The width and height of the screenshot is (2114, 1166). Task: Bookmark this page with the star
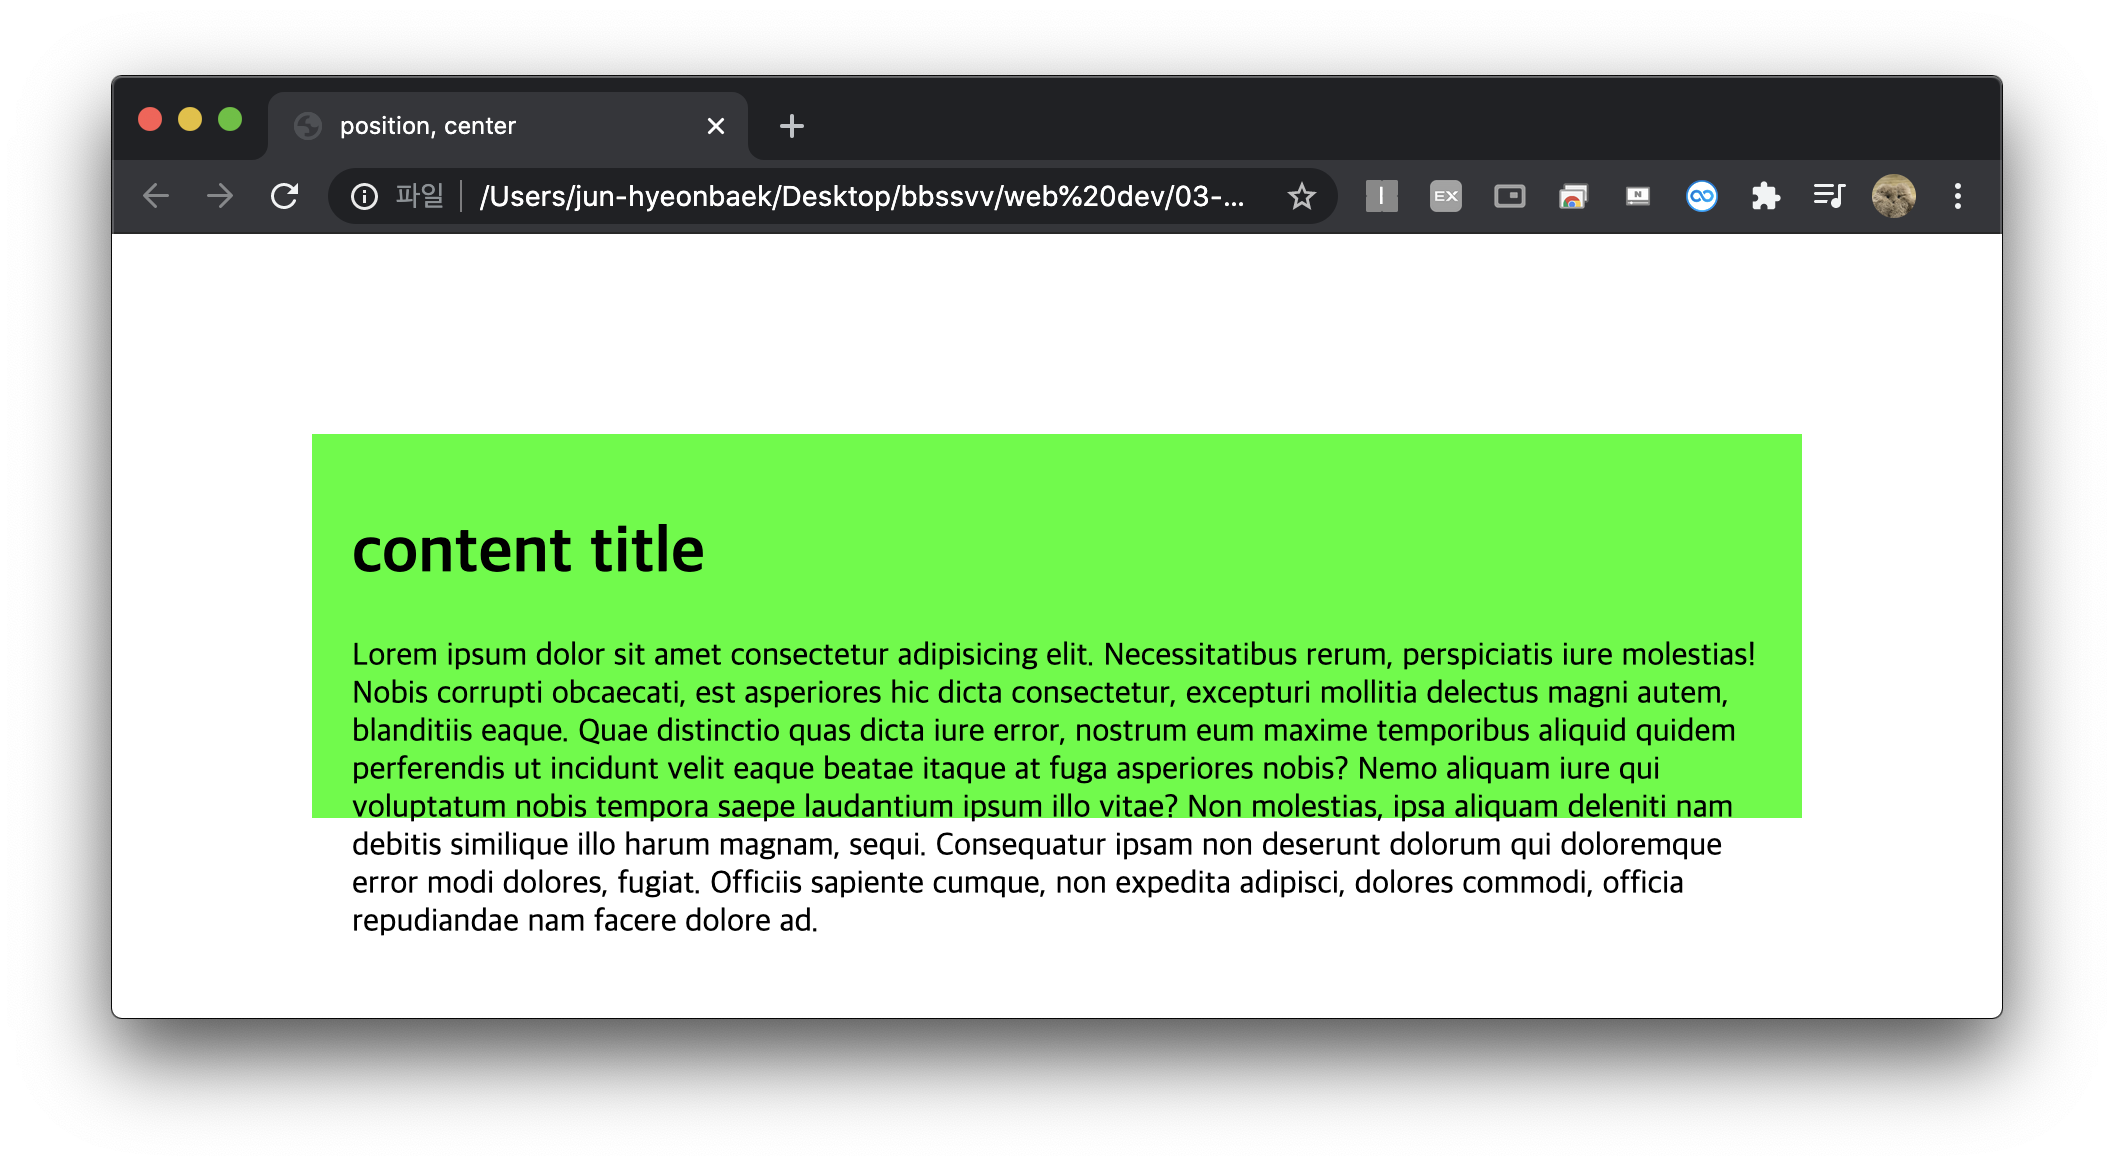[x=1301, y=196]
